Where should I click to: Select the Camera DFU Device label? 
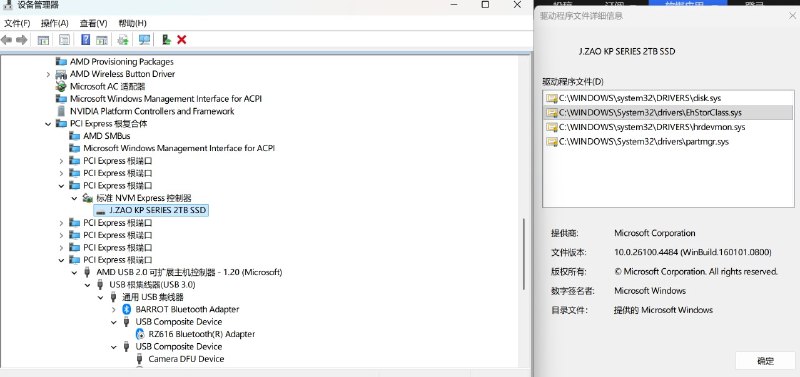click(x=186, y=359)
